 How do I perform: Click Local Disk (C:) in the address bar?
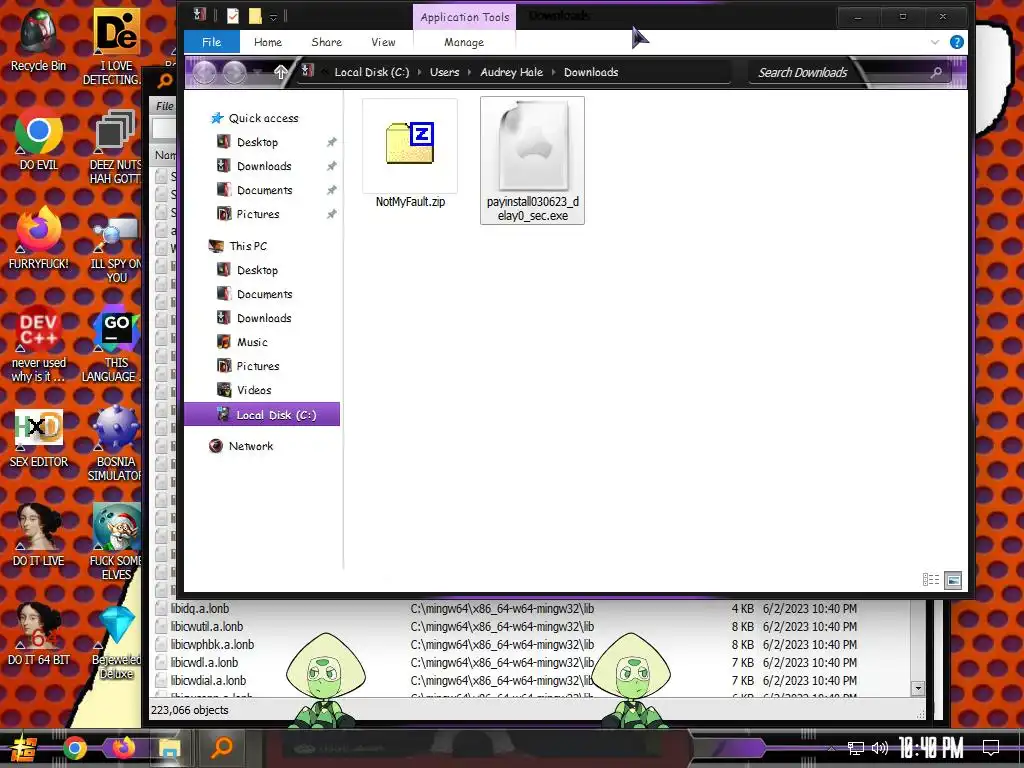click(x=372, y=72)
